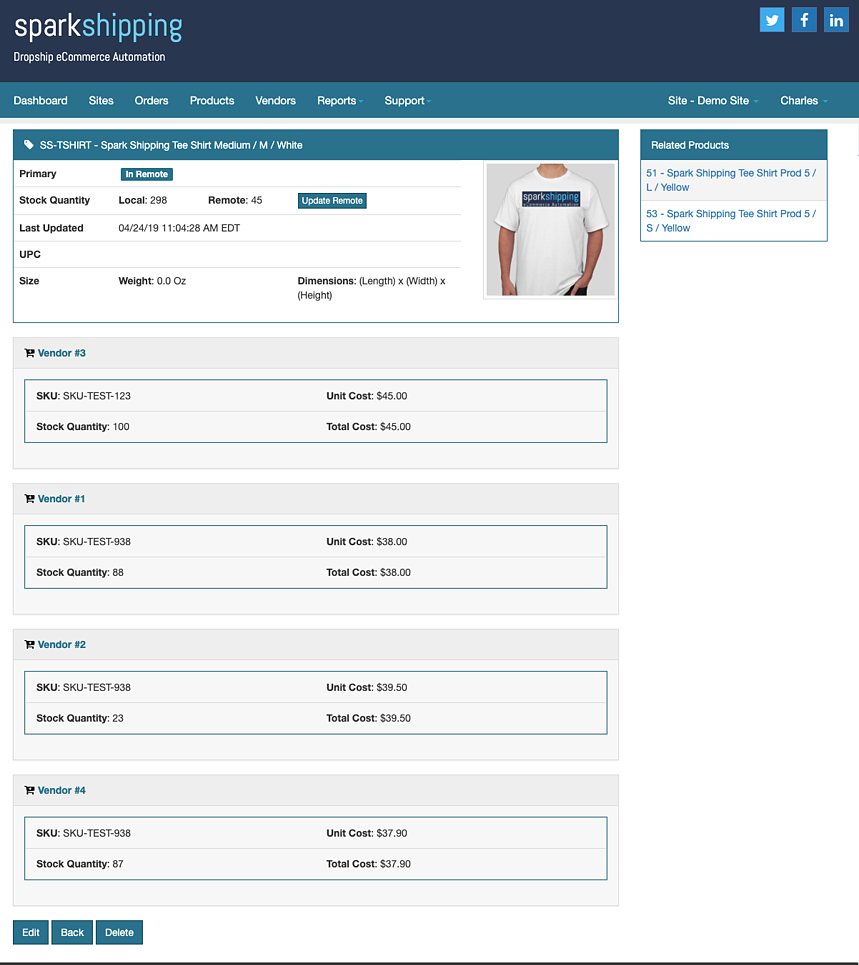The image size is (859, 965).
Task: Open the Orders menu item
Action: 152,101
